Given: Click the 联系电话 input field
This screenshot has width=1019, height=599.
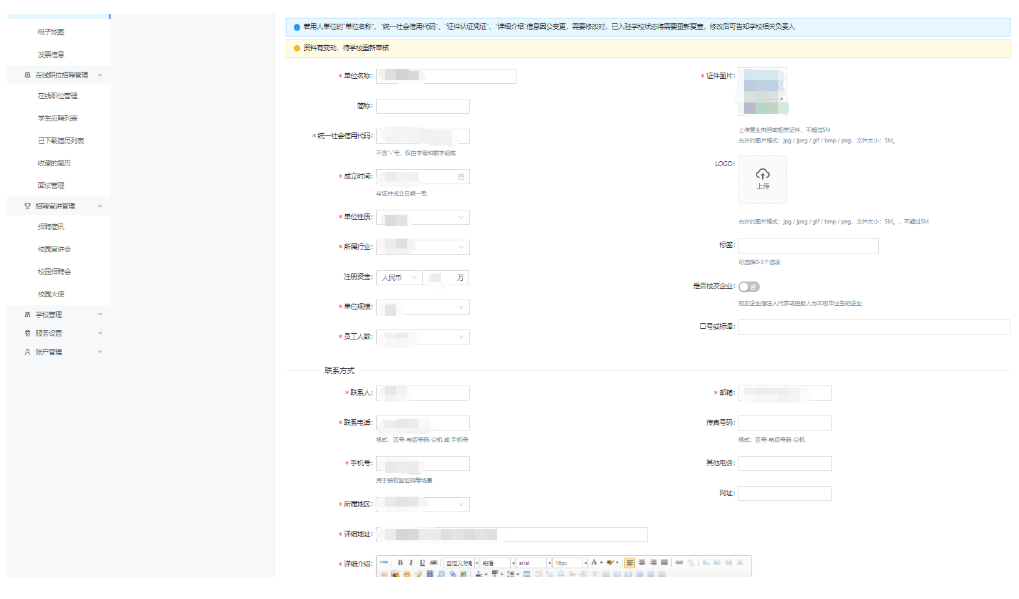Looking at the screenshot, I should 423,423.
